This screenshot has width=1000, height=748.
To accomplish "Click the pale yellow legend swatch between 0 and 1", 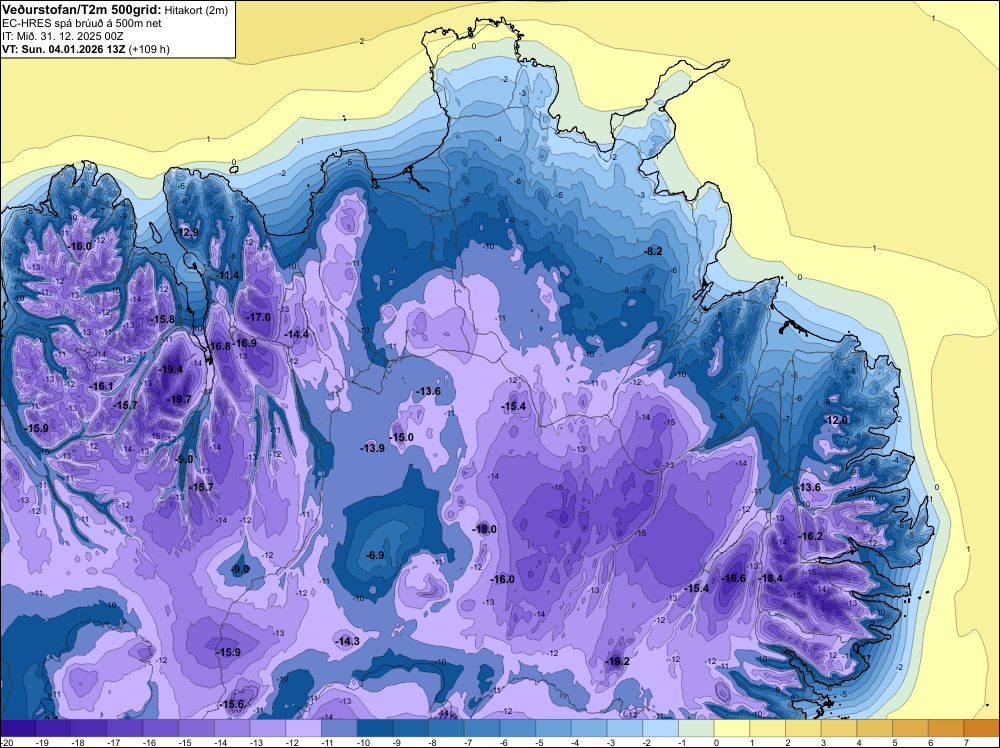I will pos(732,728).
